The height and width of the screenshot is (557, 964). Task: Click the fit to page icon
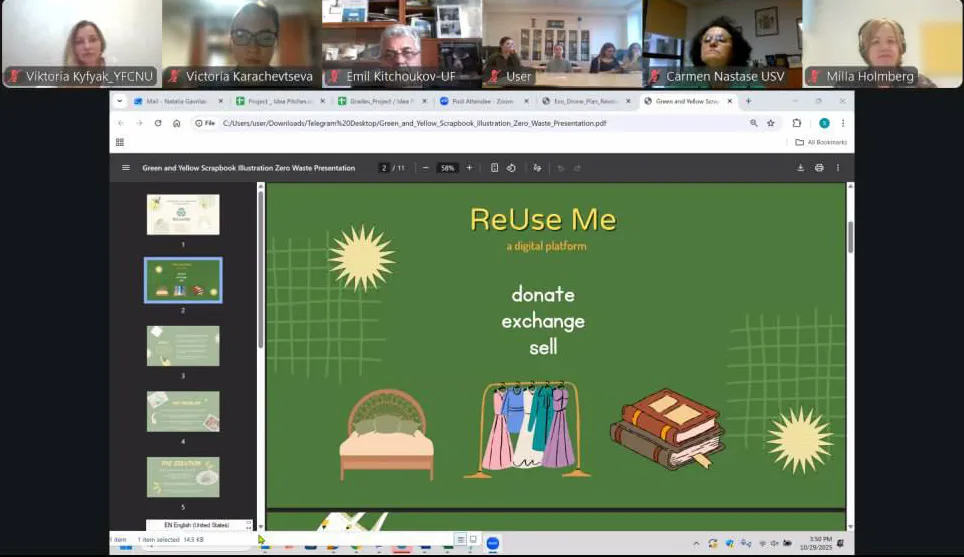495,168
